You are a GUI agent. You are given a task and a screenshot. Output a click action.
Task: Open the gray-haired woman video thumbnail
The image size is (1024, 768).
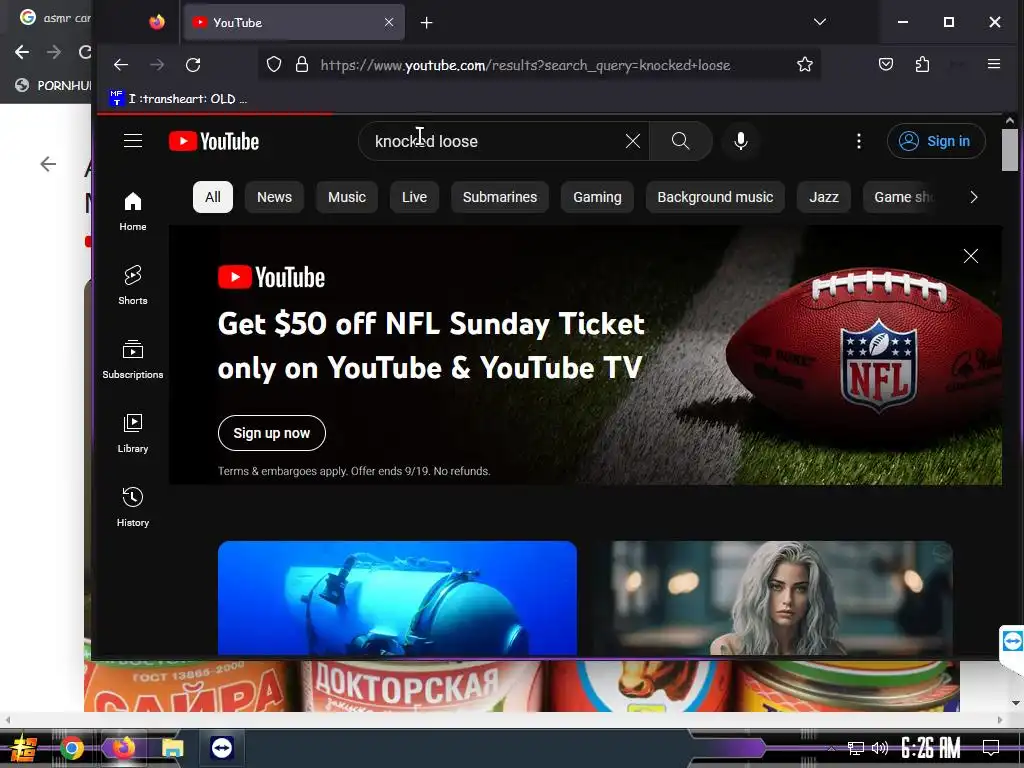click(773, 598)
